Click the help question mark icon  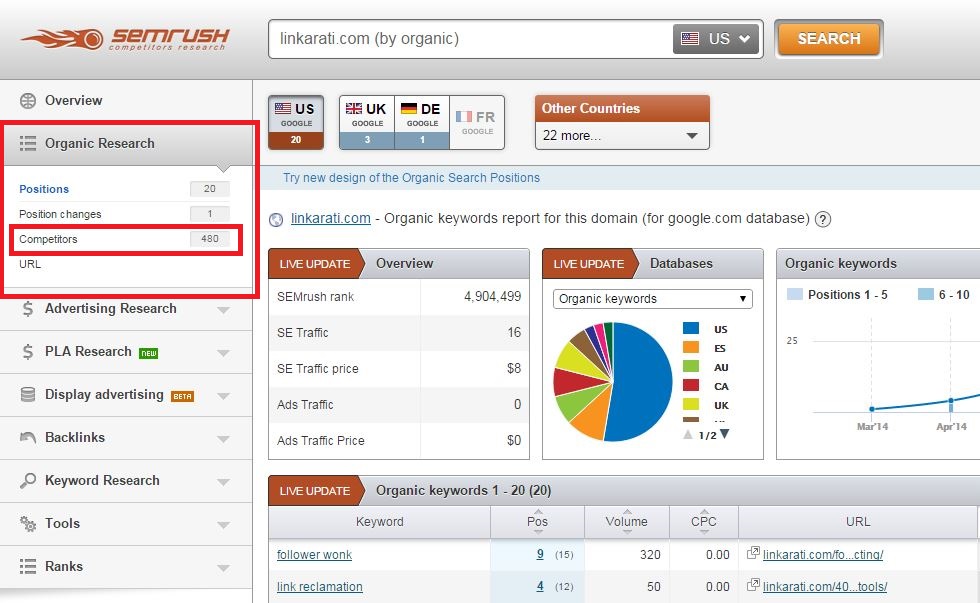[x=823, y=219]
